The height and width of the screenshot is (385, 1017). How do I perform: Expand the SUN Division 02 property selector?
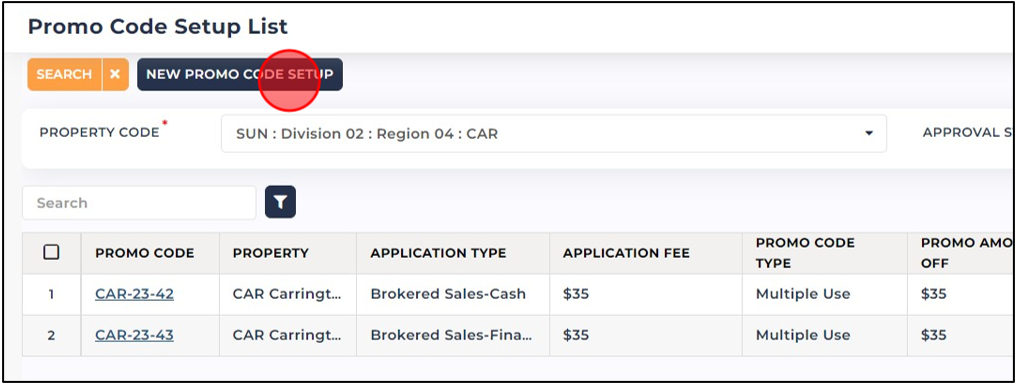tap(553, 134)
